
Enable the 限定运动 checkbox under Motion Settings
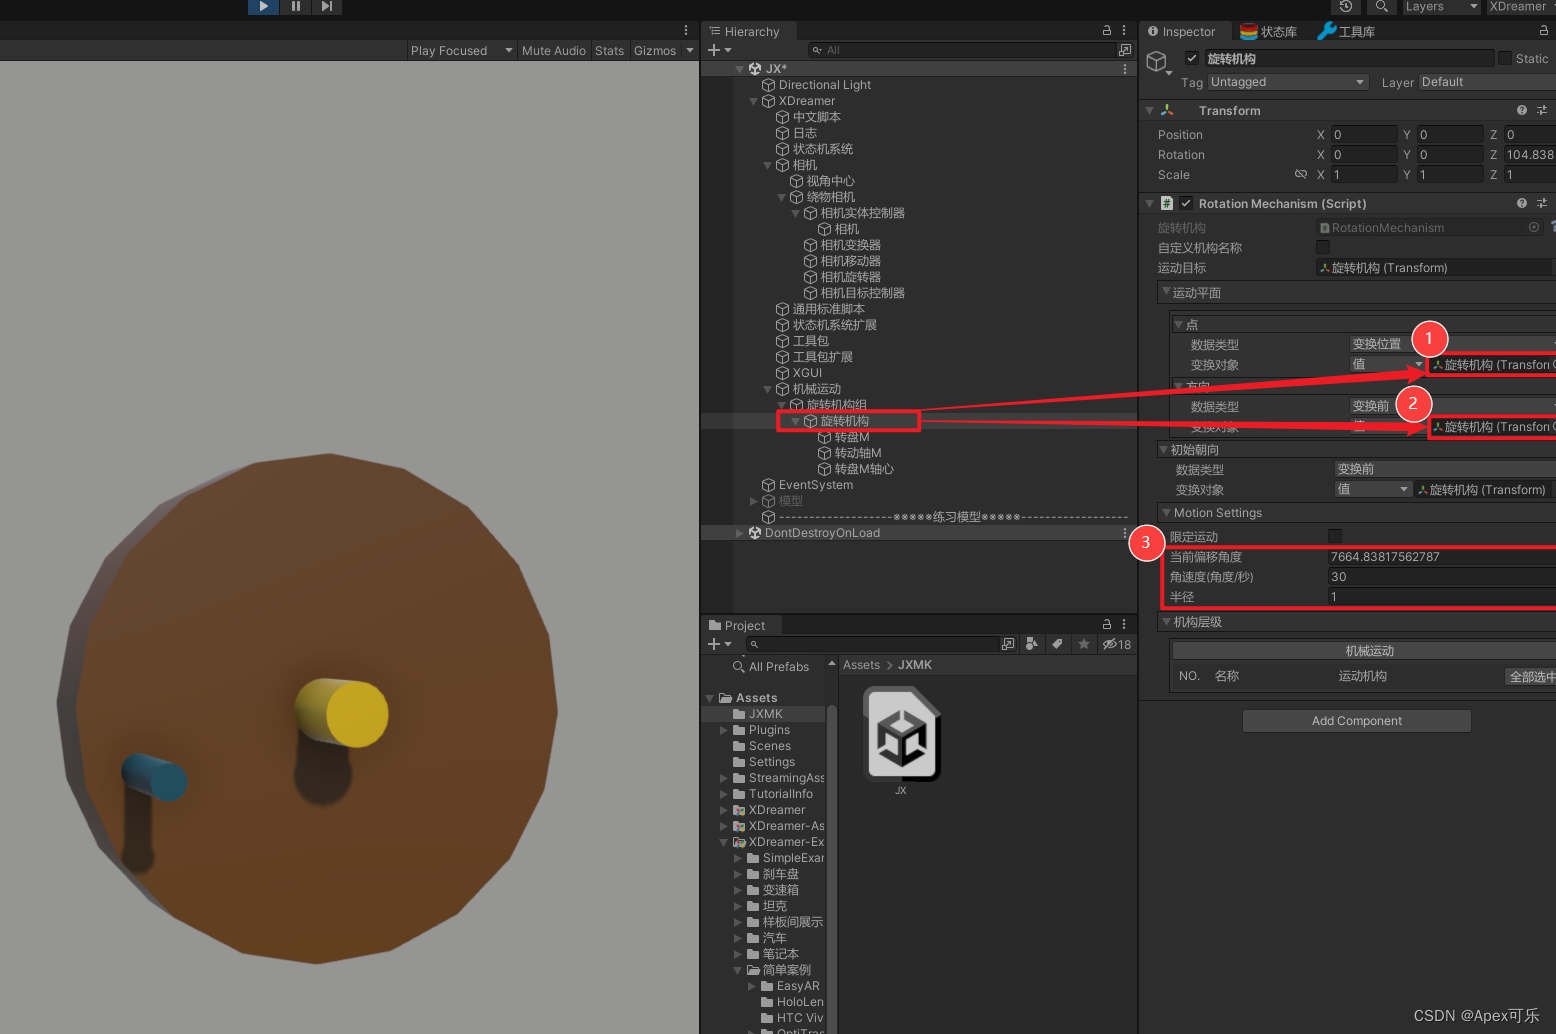(x=1335, y=536)
